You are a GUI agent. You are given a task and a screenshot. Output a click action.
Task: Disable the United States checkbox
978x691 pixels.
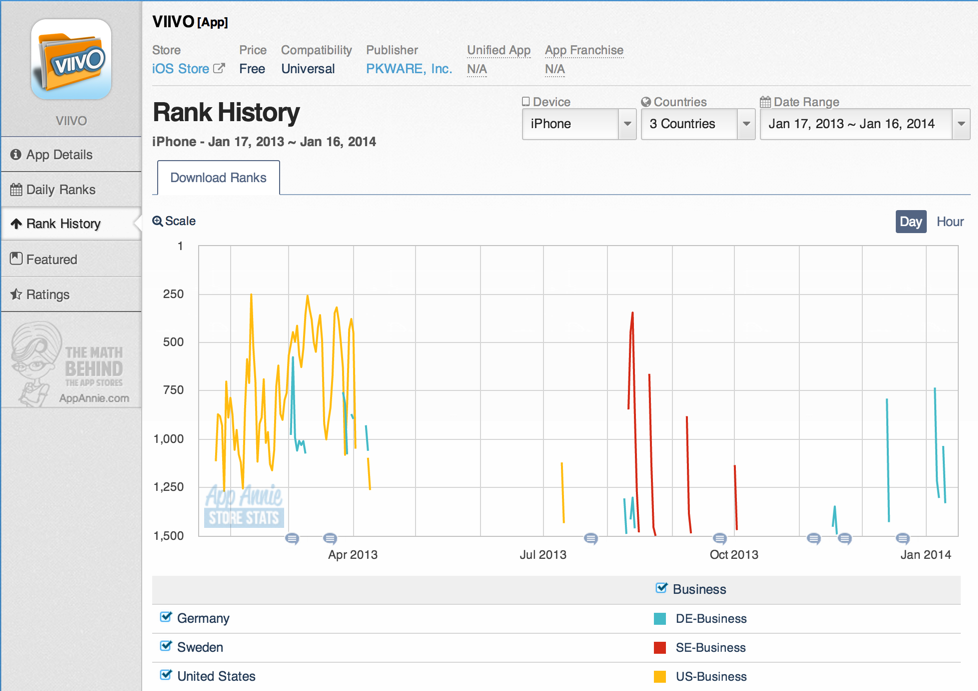point(166,676)
